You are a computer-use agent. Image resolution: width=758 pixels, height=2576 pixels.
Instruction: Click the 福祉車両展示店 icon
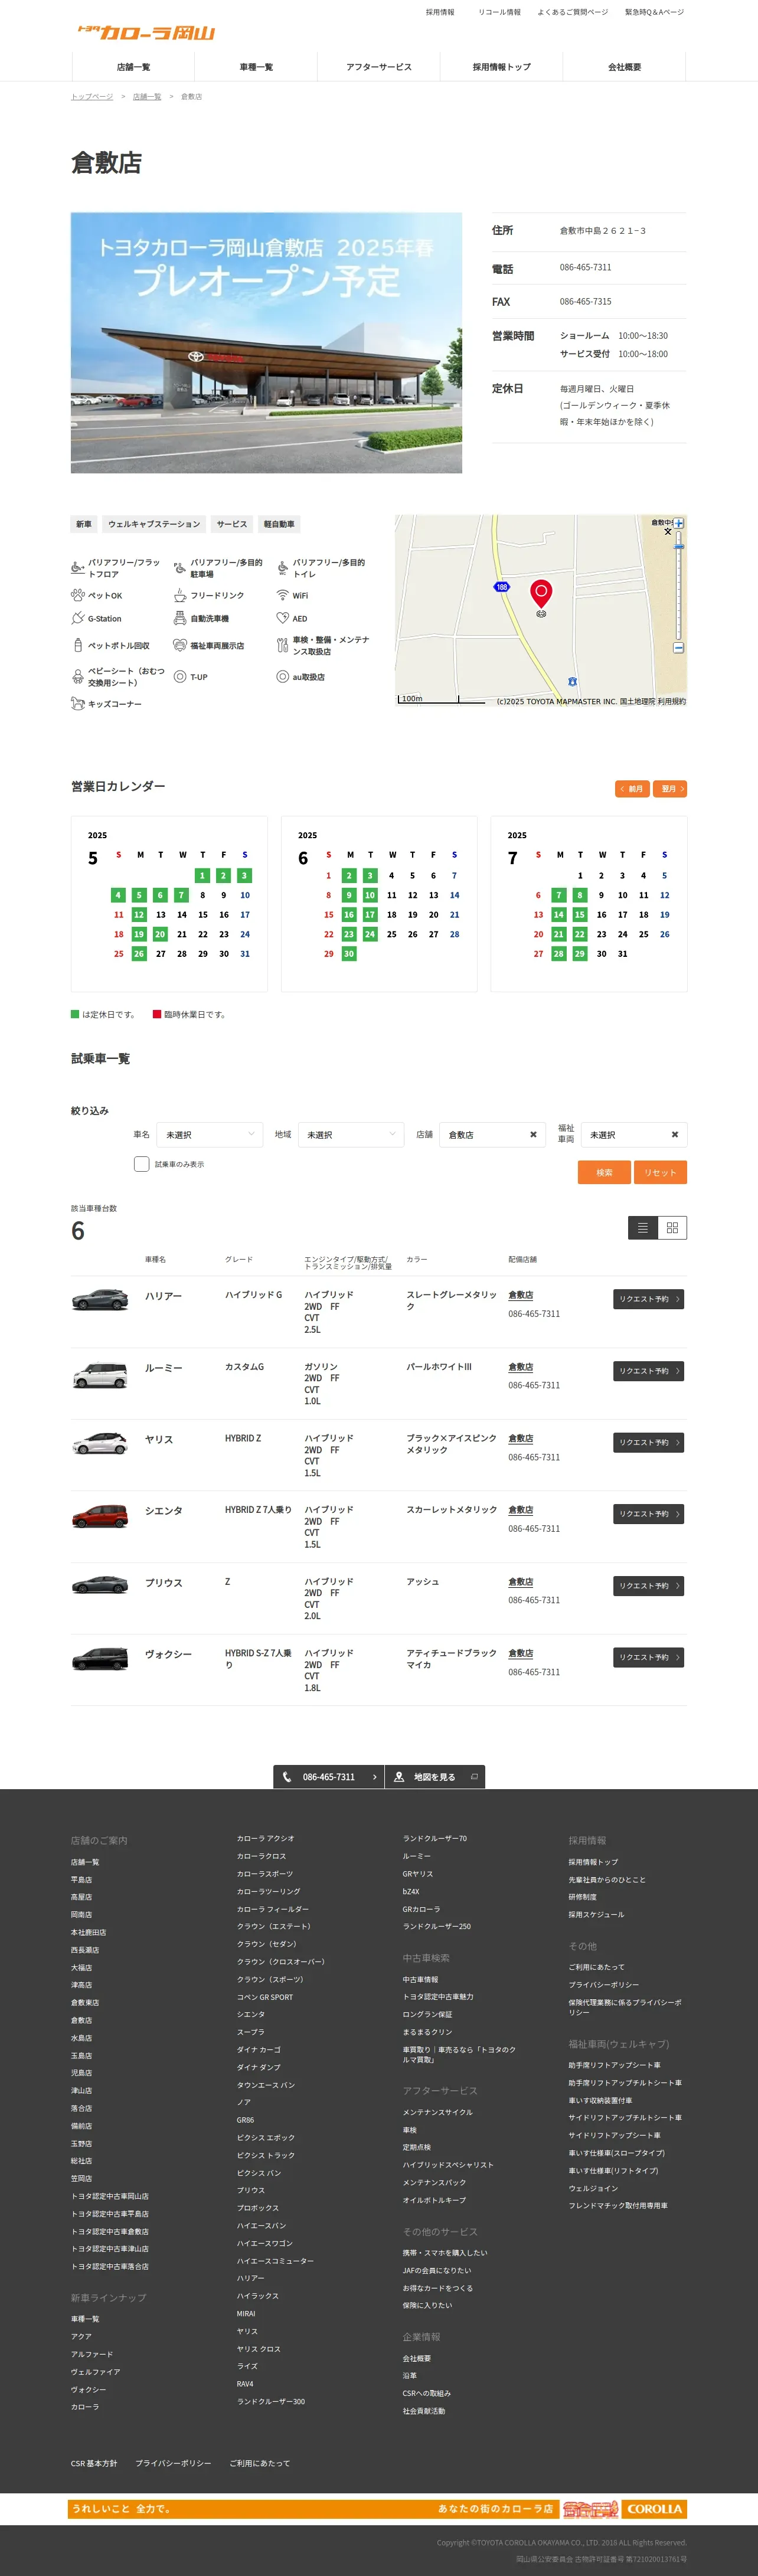[180, 646]
